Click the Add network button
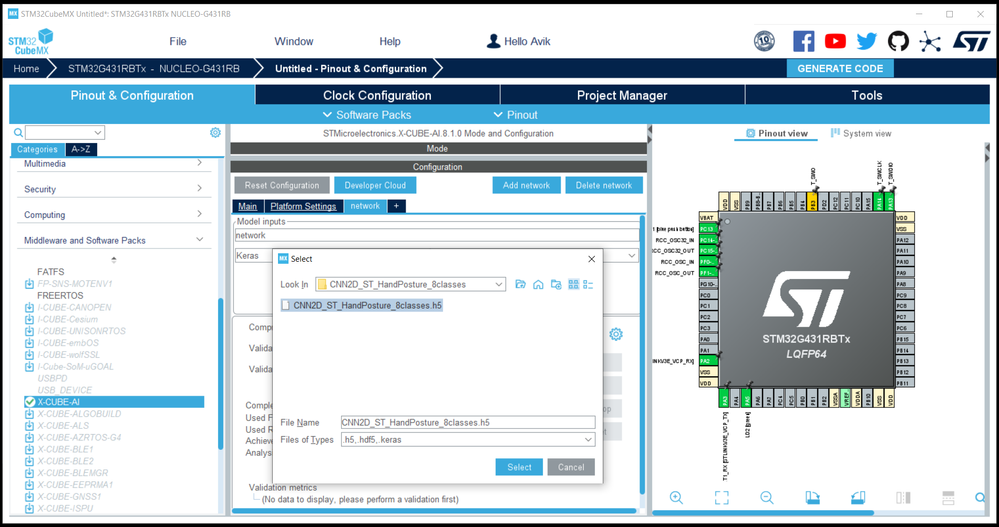The image size is (999, 527). [x=526, y=185]
